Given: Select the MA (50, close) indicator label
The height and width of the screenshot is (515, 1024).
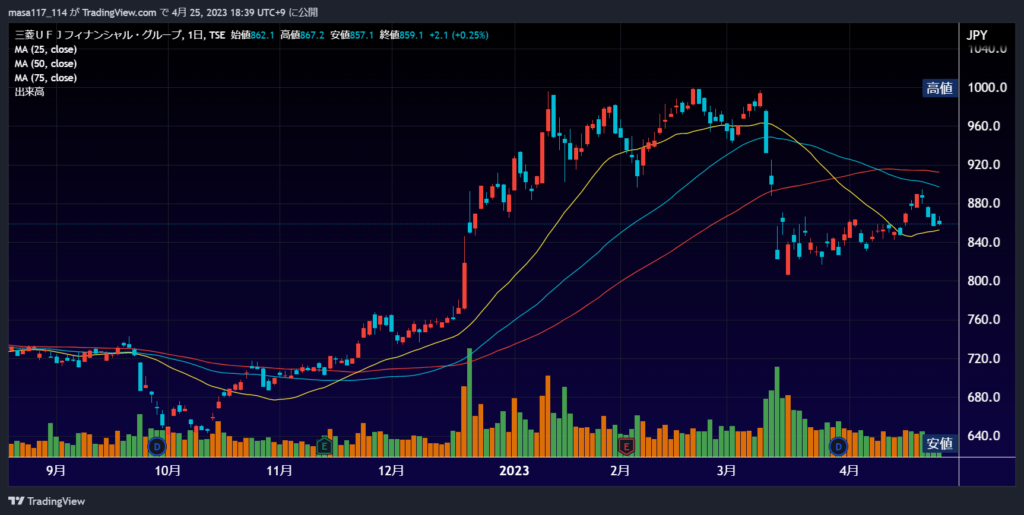Looking at the screenshot, I should click(46, 64).
